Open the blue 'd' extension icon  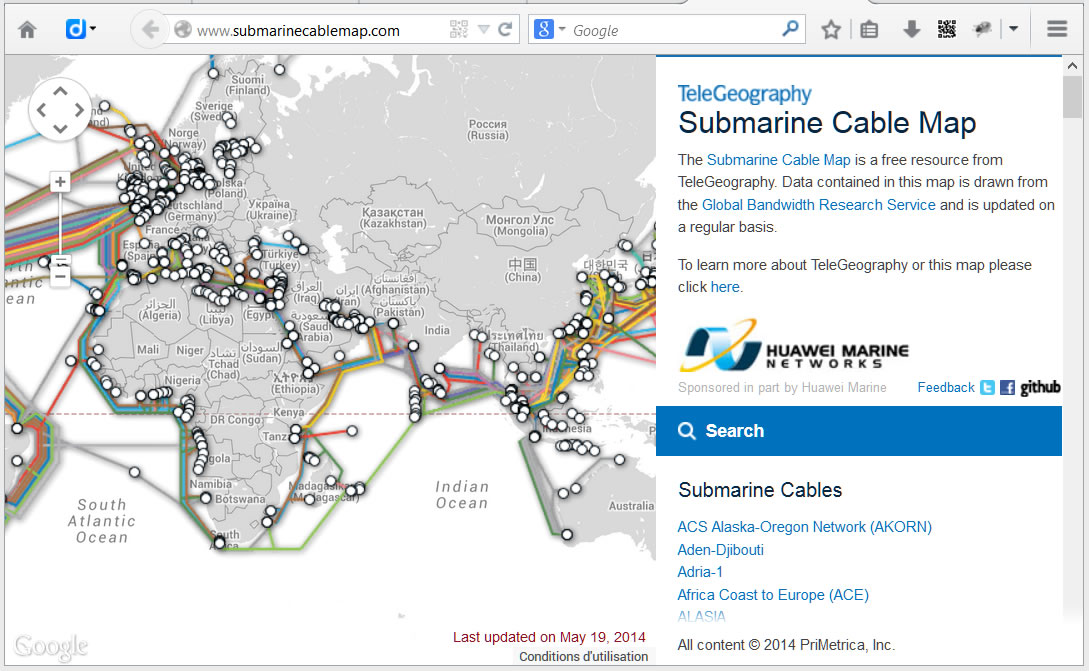75,29
